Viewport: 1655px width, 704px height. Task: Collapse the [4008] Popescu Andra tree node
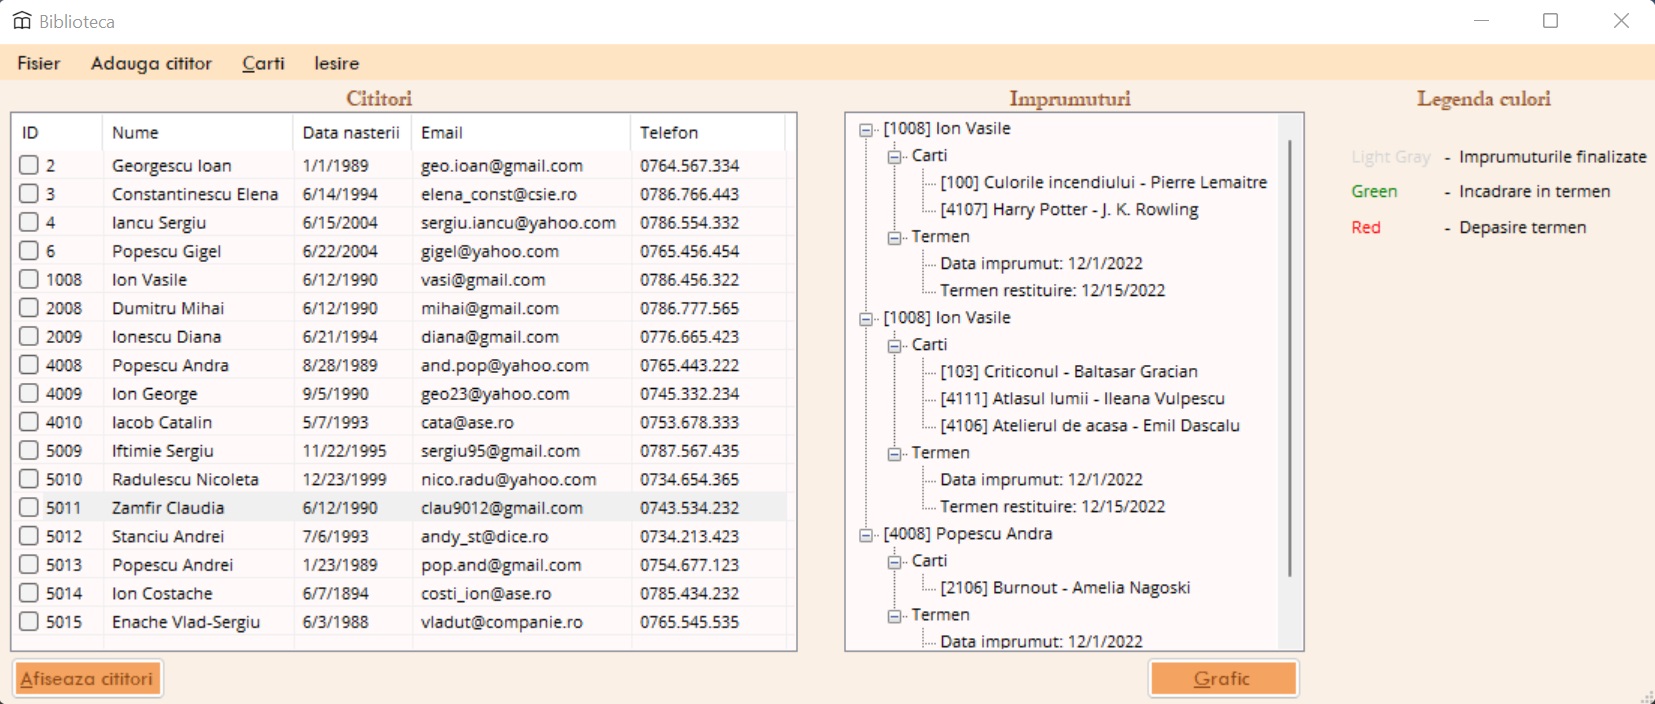click(866, 535)
